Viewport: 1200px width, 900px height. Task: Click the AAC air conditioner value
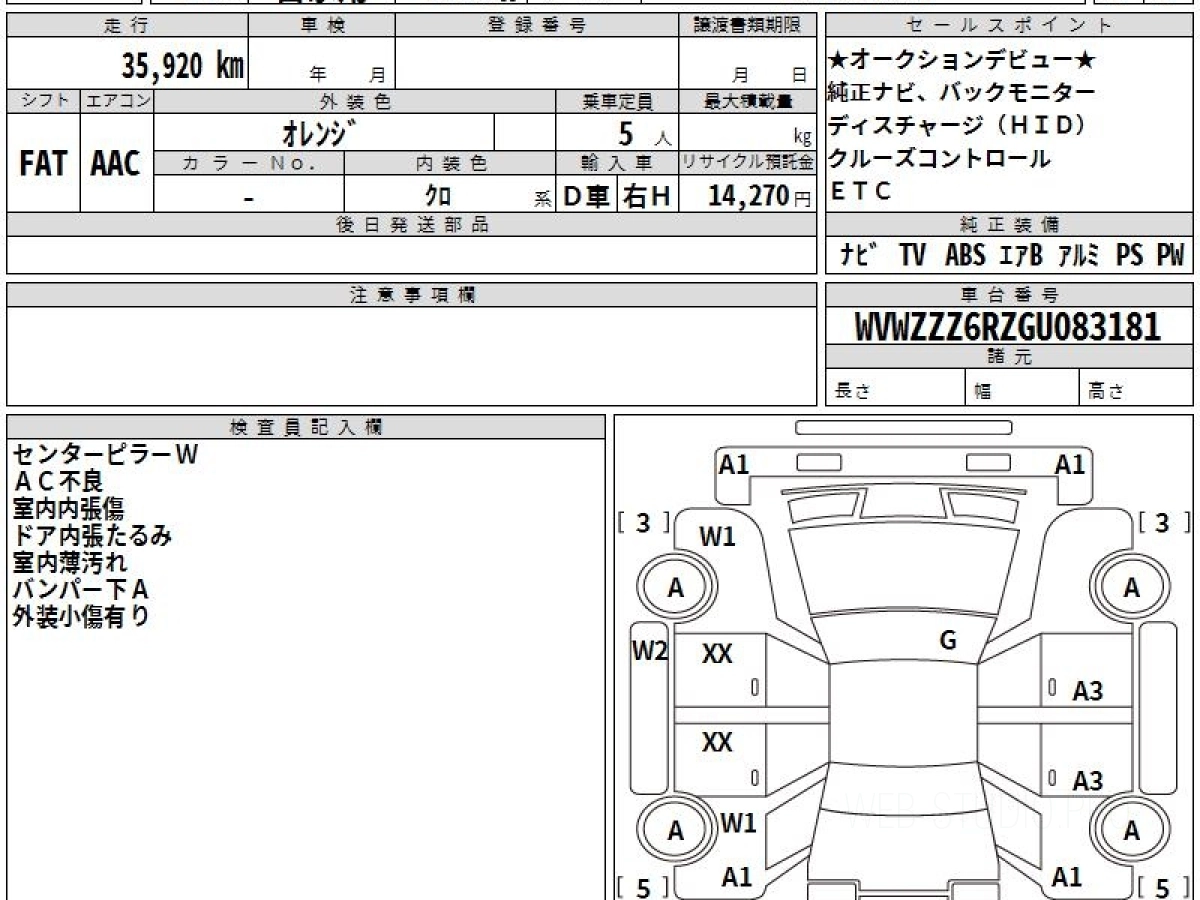point(116,164)
